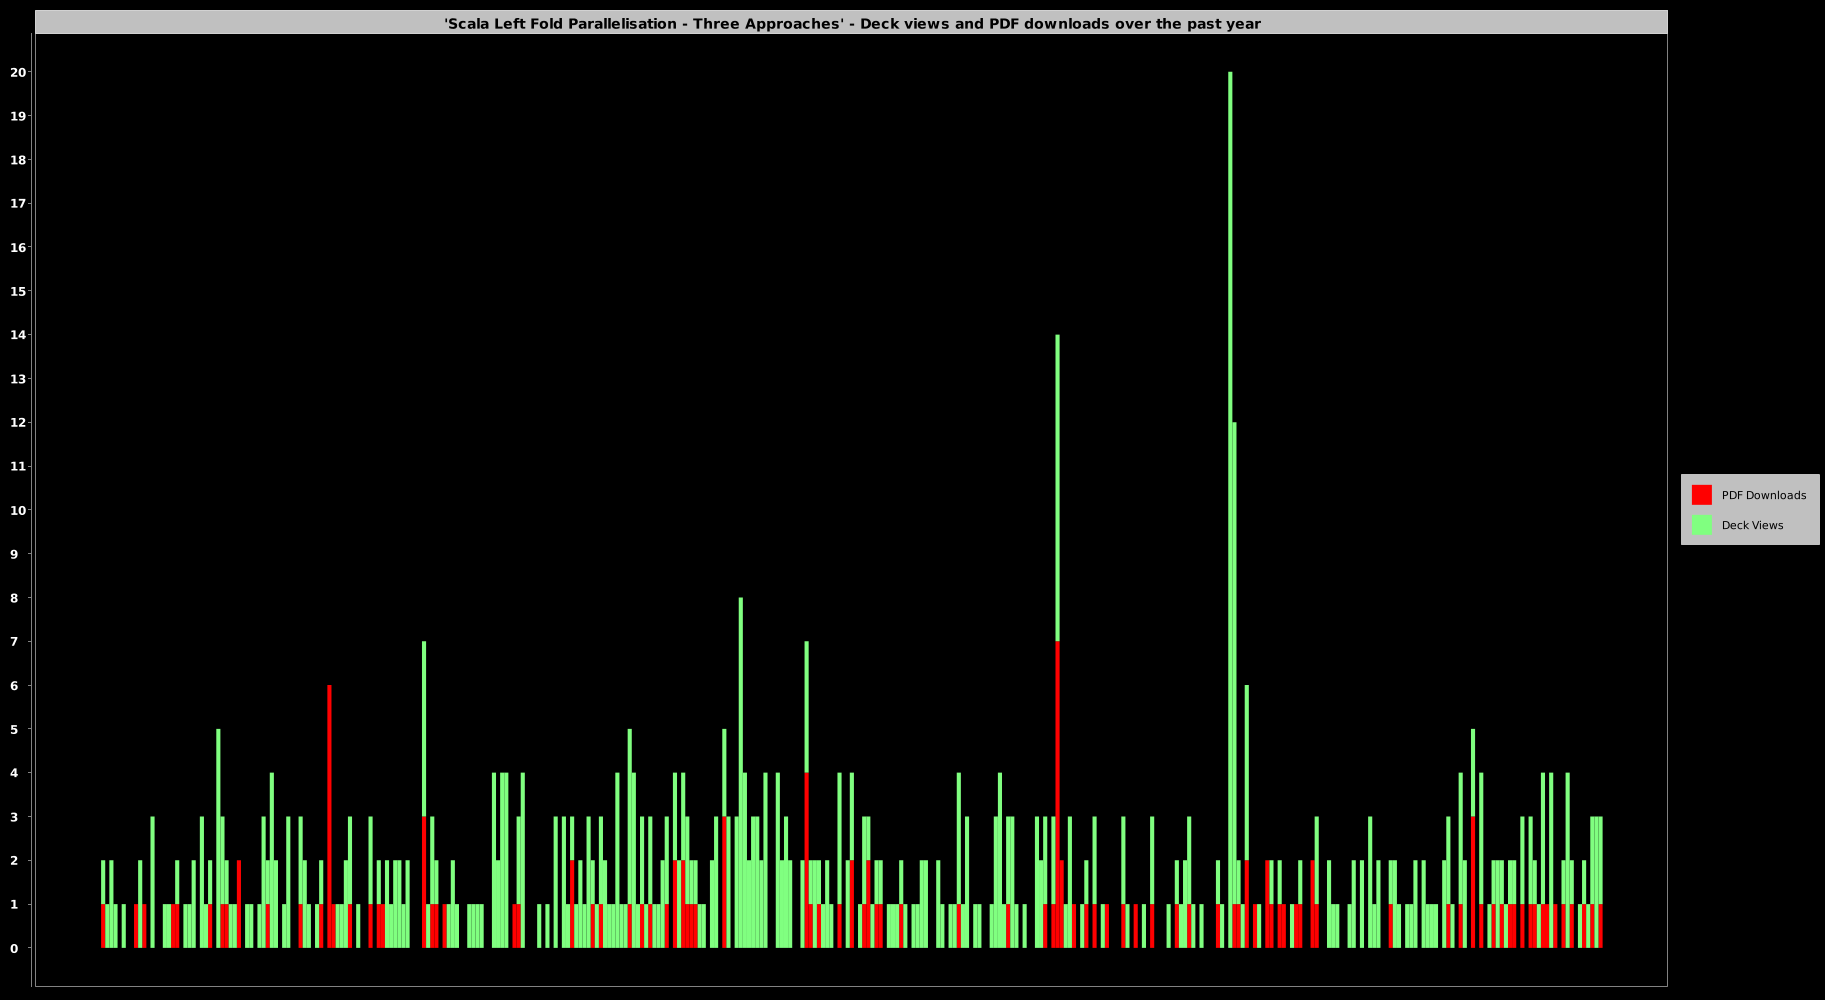Click the y-axis label 19
This screenshot has width=1825, height=1000.
coord(17,116)
